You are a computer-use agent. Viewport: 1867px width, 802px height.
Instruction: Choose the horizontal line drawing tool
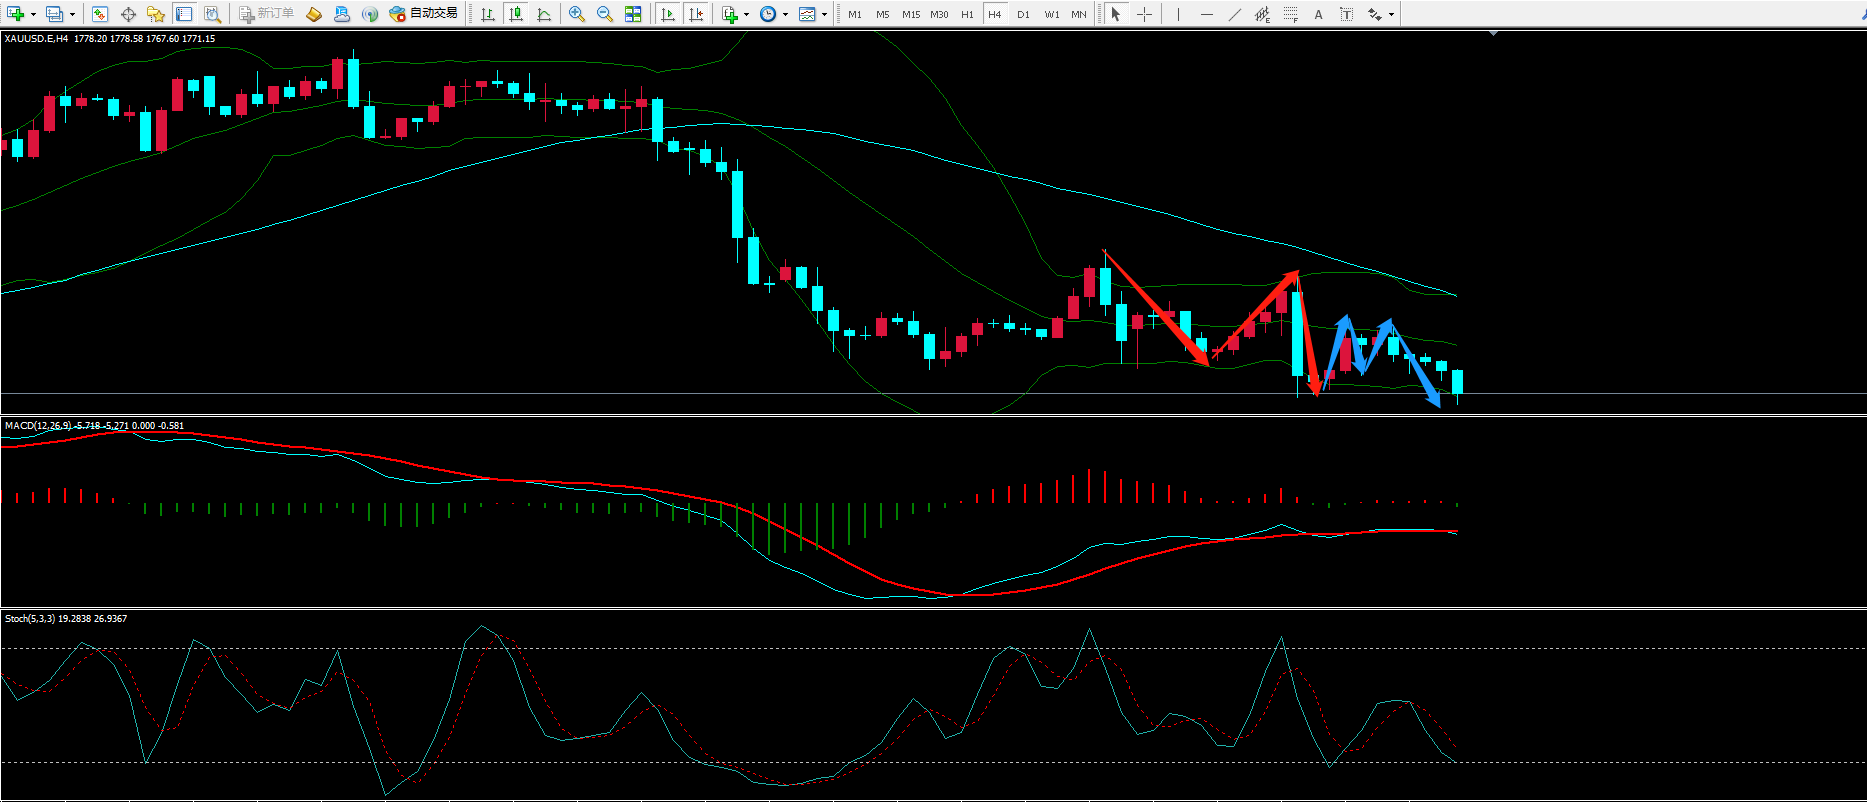click(x=1206, y=14)
